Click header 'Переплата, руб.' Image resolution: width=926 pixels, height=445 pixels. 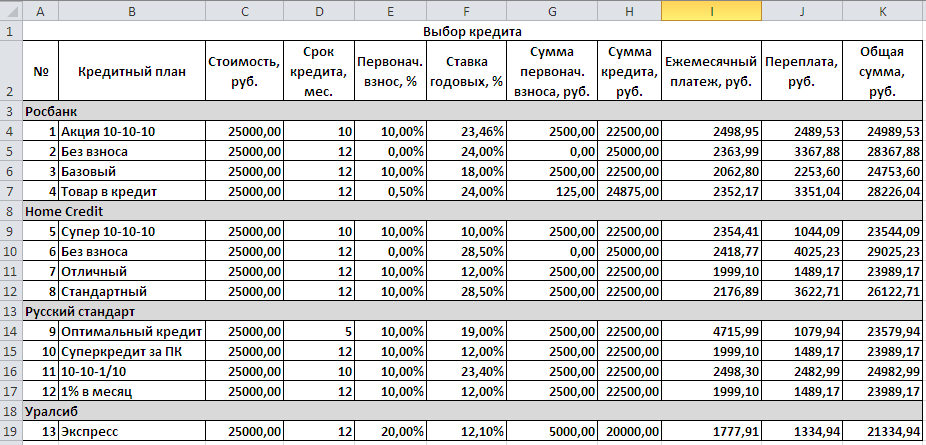coord(801,71)
